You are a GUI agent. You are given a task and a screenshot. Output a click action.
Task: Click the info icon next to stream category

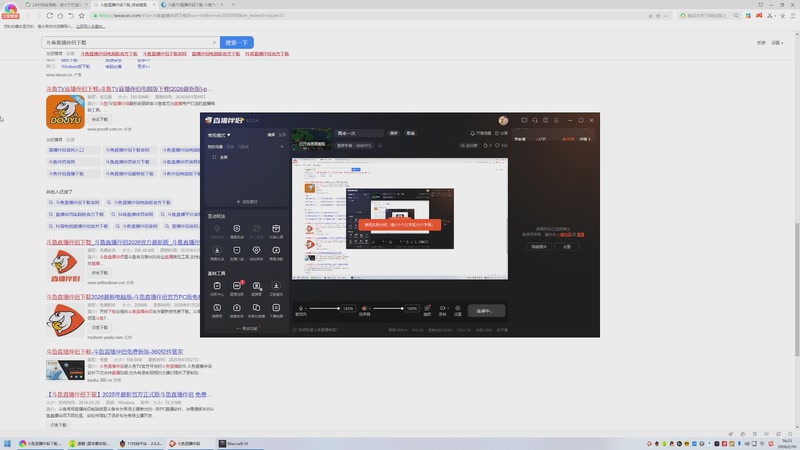(x=380, y=145)
